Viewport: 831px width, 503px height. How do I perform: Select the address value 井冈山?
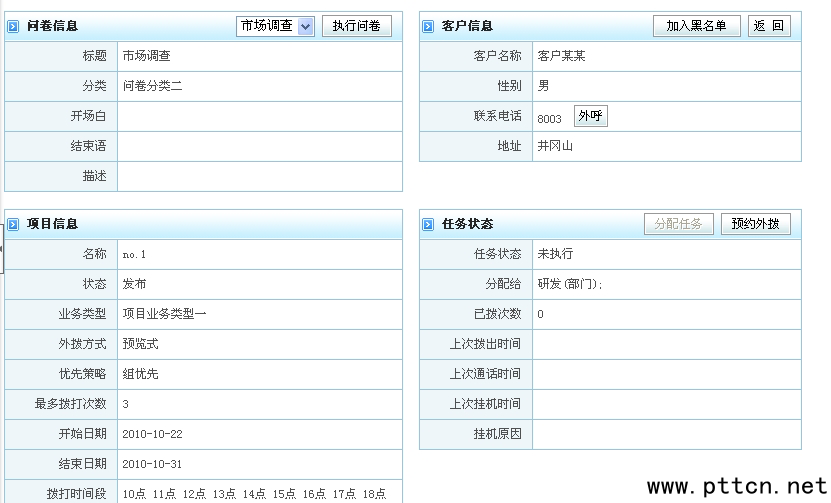click(x=555, y=146)
